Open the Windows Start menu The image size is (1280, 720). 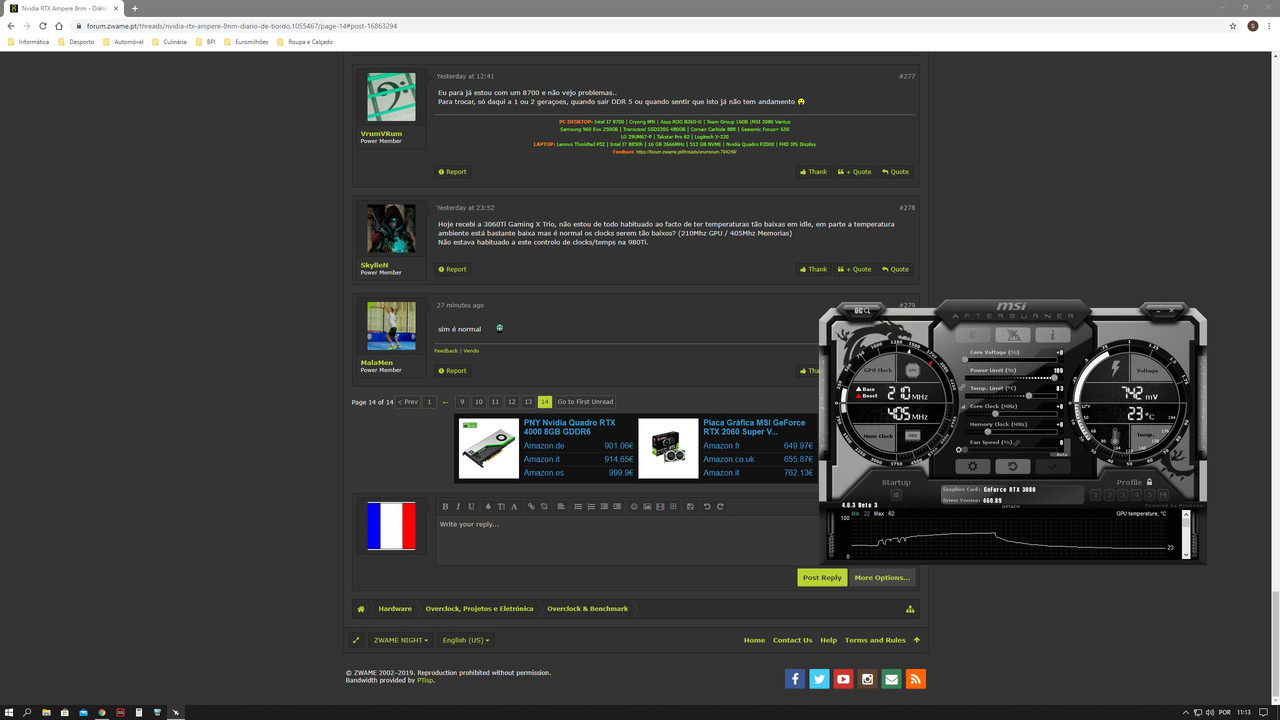coord(9,712)
